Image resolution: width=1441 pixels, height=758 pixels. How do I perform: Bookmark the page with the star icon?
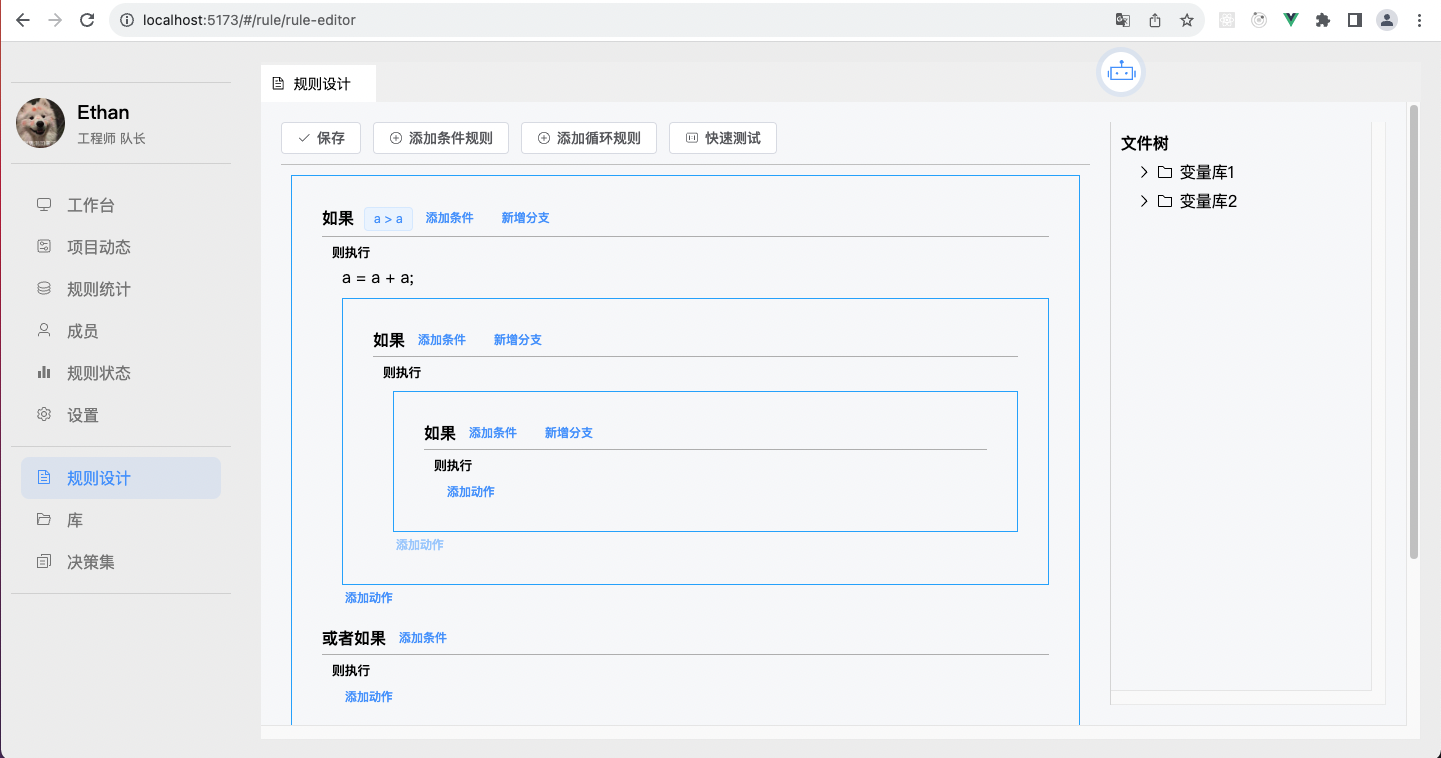[x=1187, y=20]
